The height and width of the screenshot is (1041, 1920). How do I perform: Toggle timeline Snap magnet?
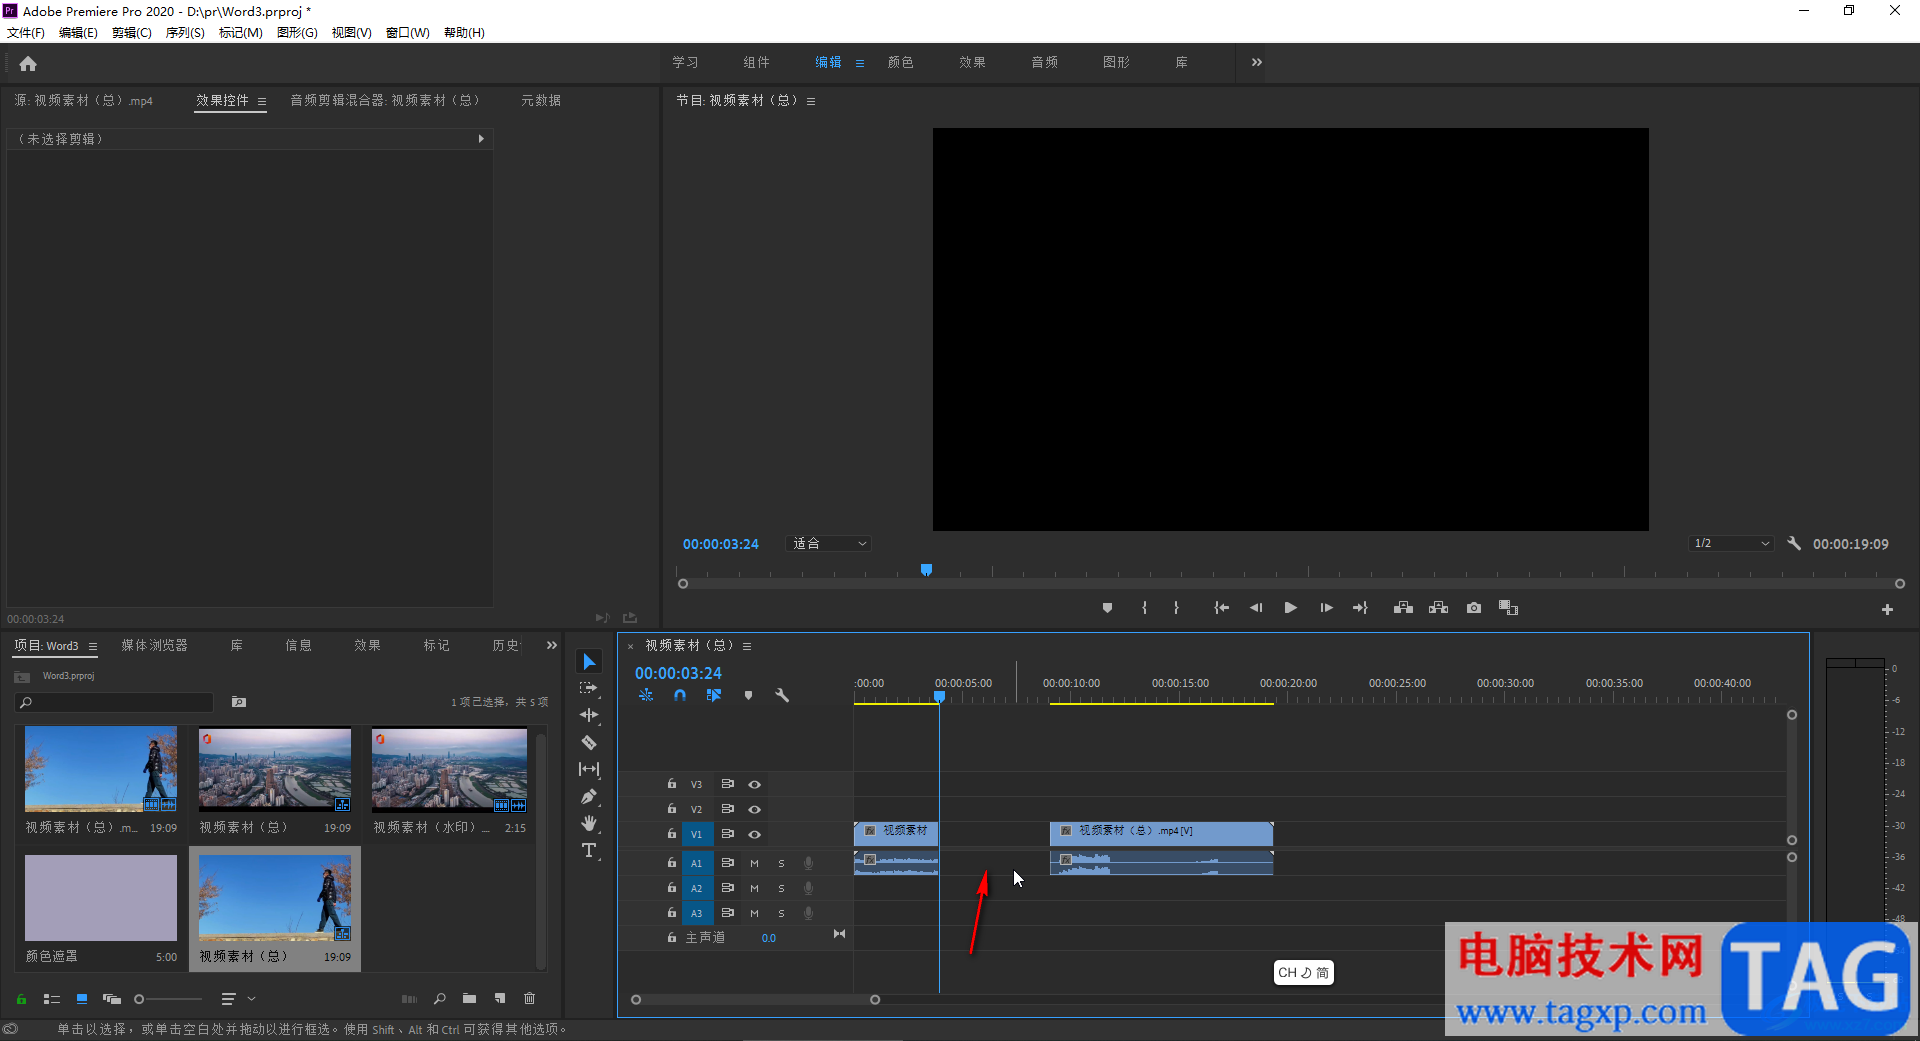click(x=680, y=695)
